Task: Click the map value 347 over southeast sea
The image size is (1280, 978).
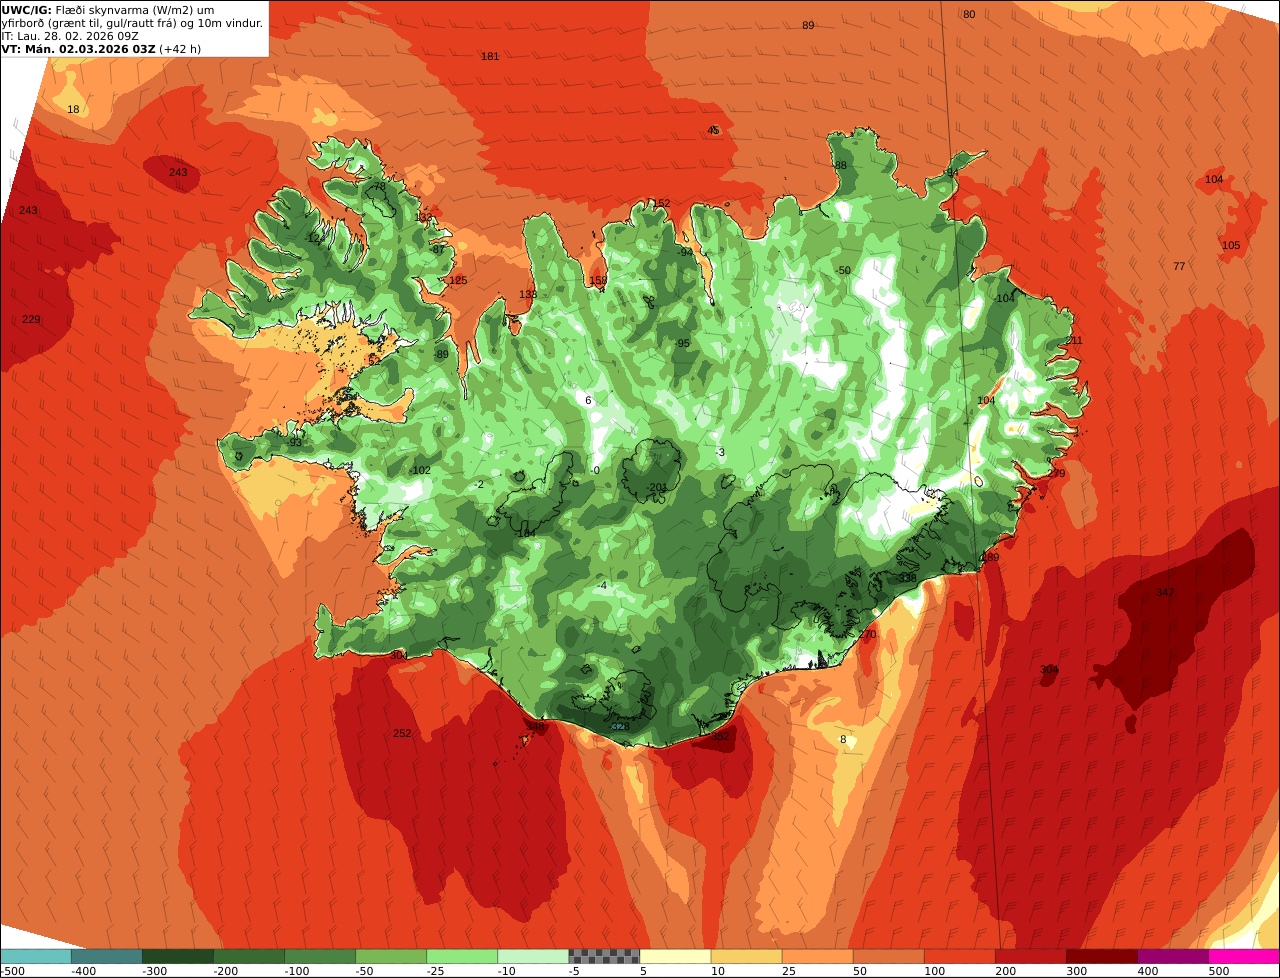Action: coord(1165,593)
